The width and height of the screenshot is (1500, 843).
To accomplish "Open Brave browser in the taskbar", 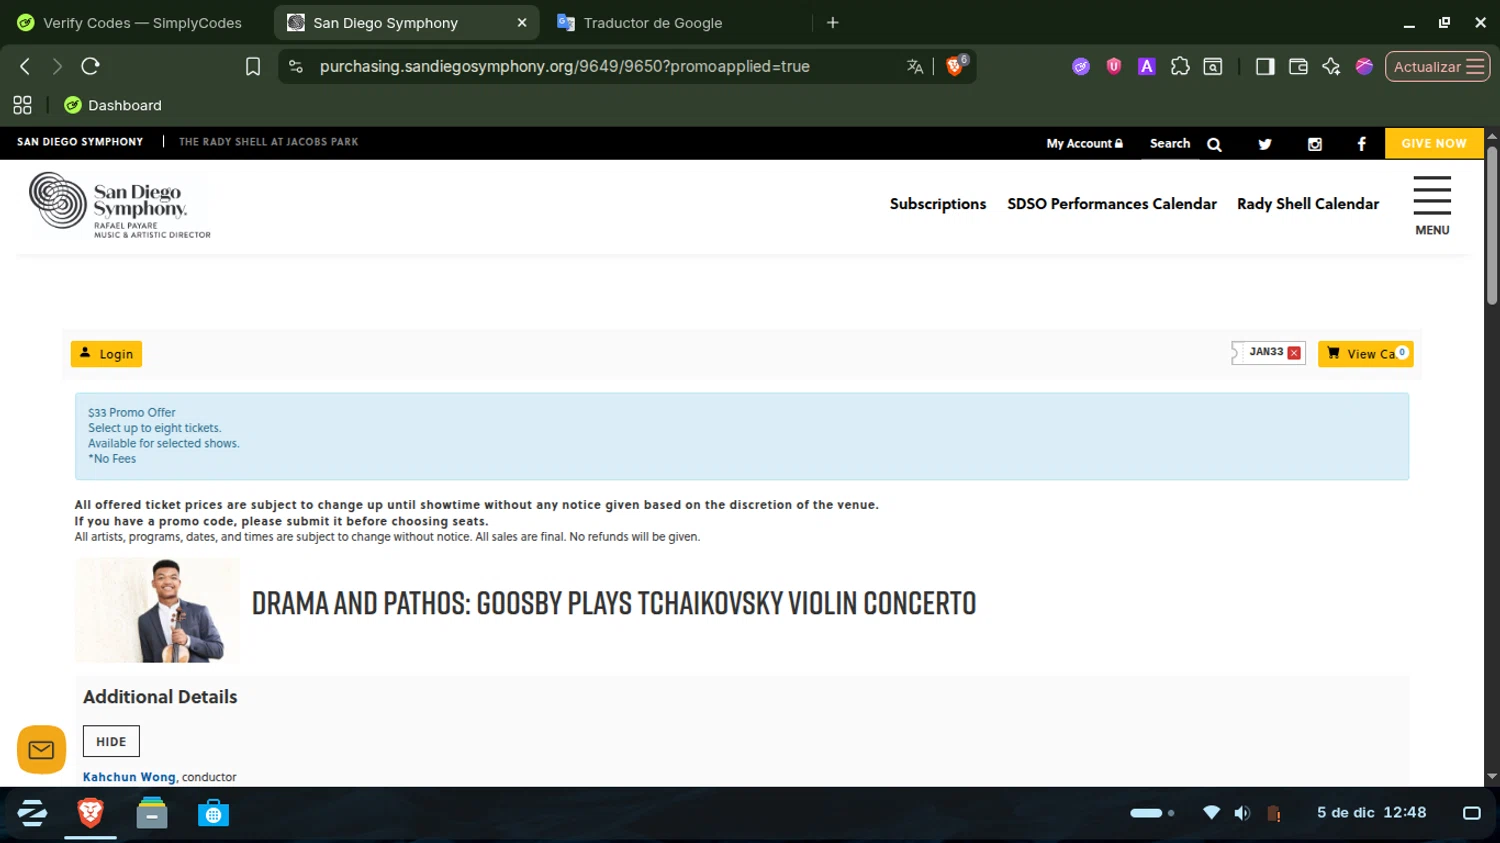I will (x=90, y=813).
